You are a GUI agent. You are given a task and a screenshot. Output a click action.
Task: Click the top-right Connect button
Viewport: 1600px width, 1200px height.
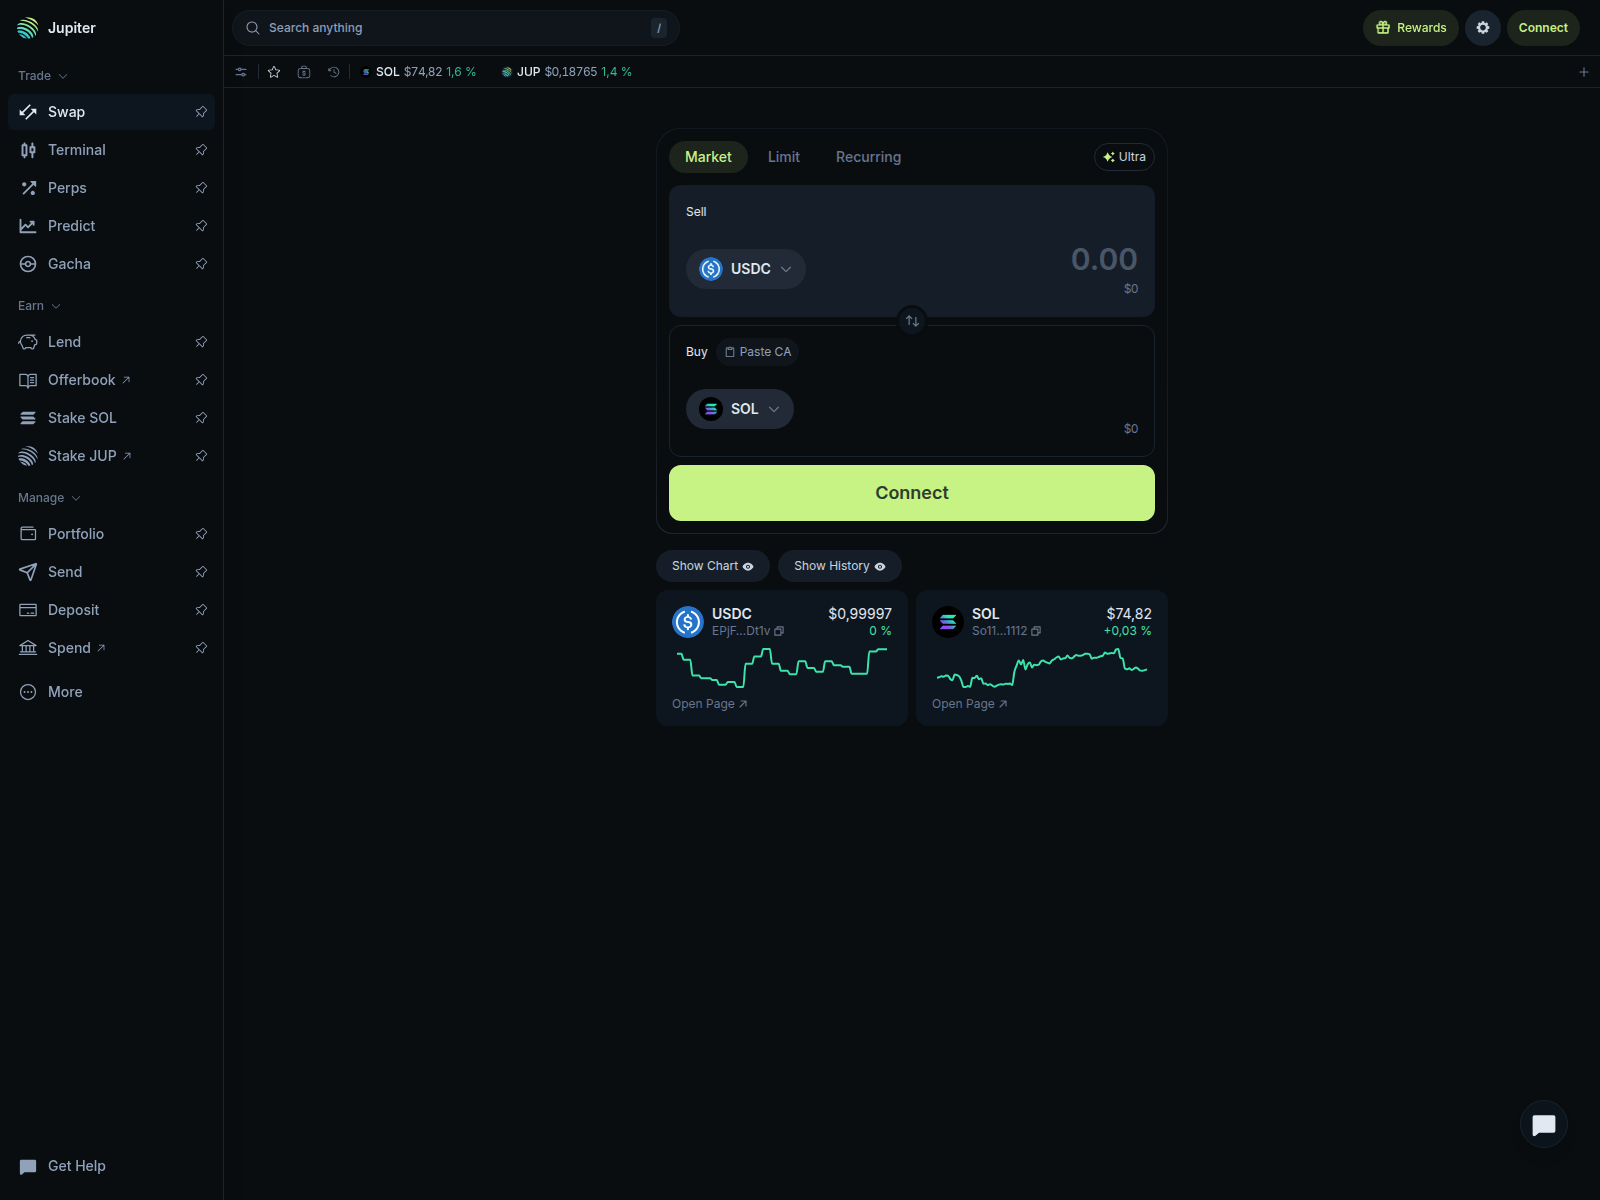[1543, 28]
